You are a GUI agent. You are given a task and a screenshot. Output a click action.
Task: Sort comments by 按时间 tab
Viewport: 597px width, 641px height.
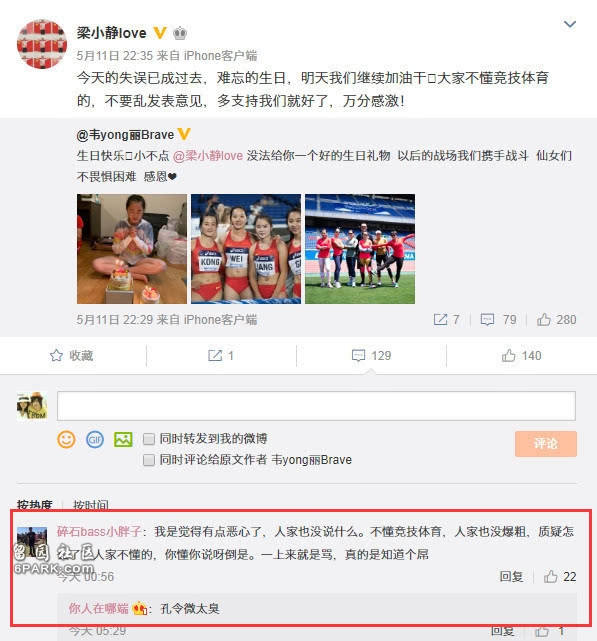point(91,505)
